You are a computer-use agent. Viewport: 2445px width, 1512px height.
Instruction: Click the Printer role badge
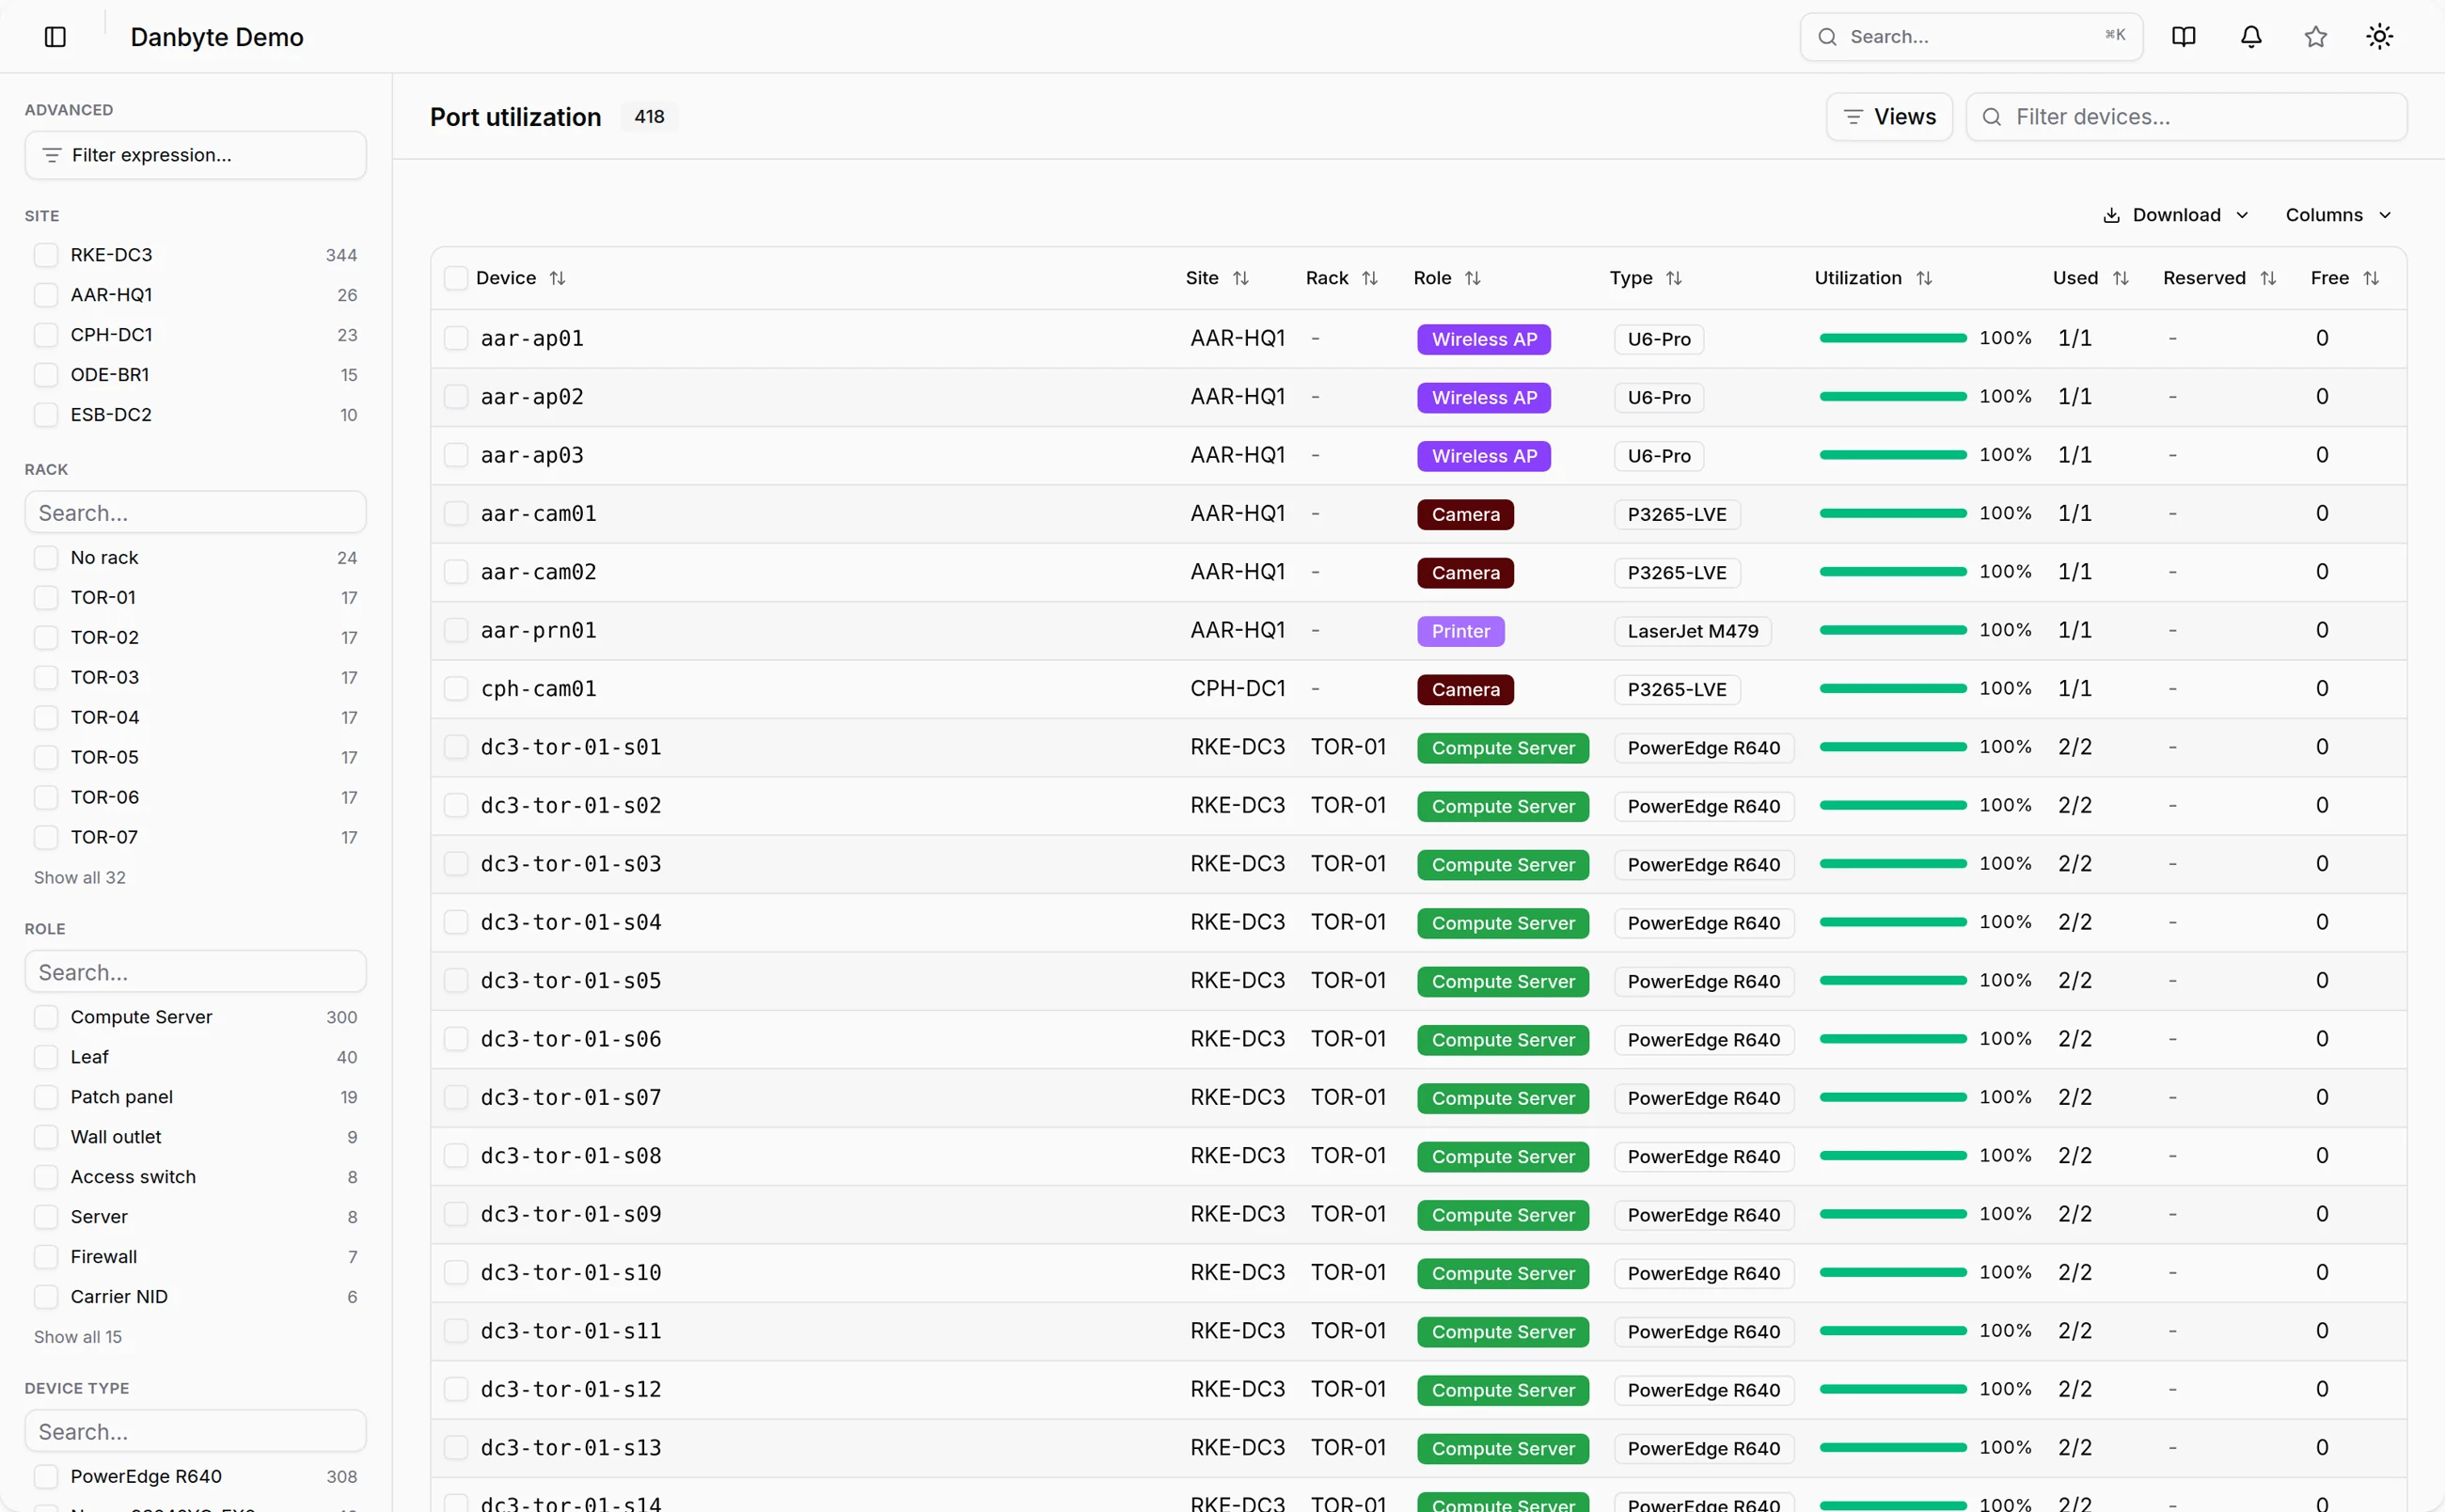[1460, 631]
